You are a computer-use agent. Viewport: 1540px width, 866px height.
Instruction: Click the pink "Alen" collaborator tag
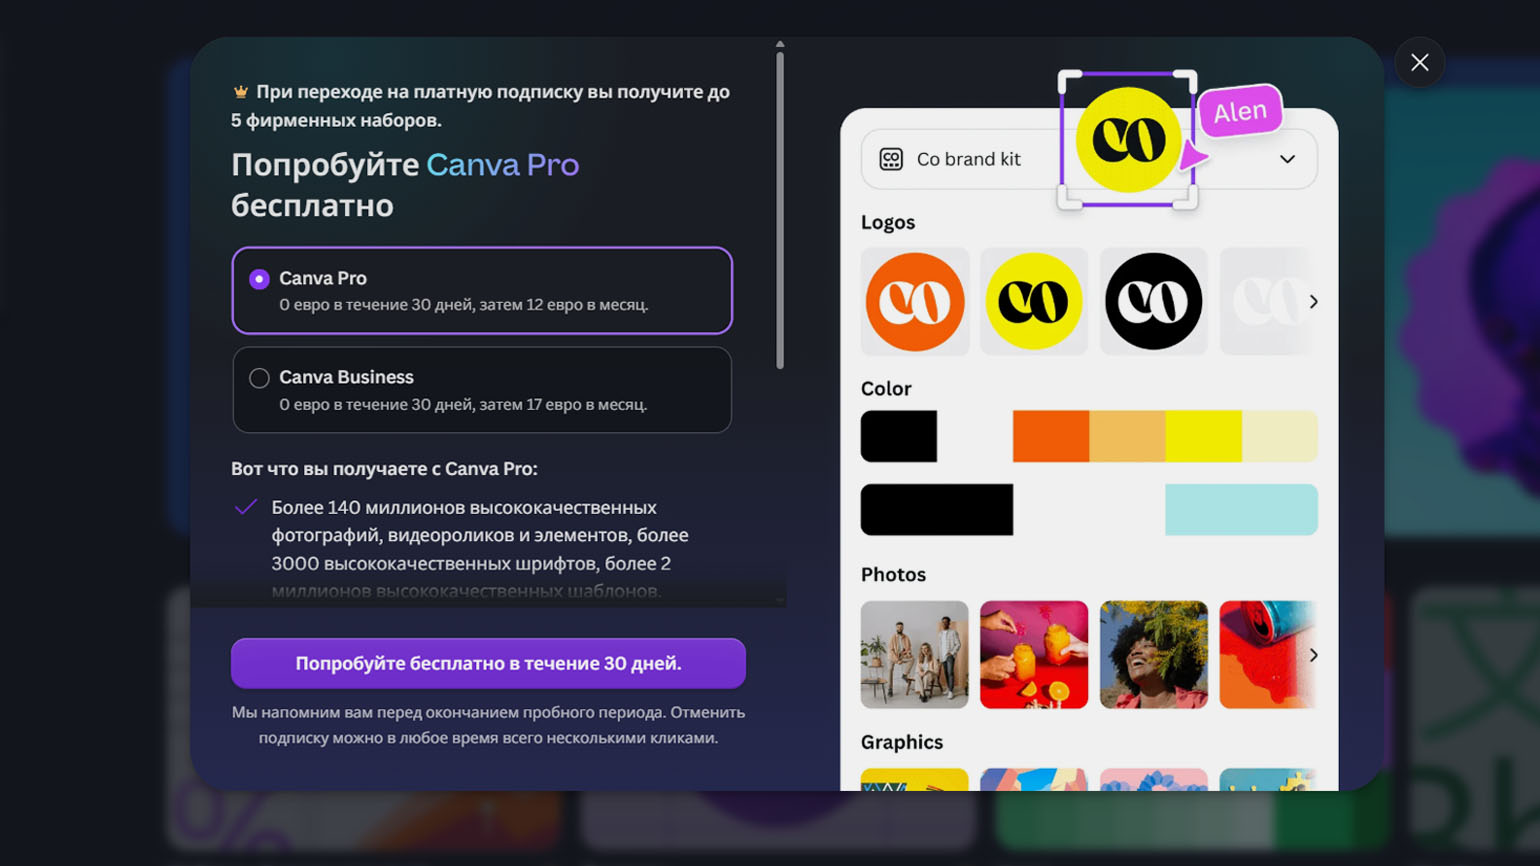[x=1240, y=111]
